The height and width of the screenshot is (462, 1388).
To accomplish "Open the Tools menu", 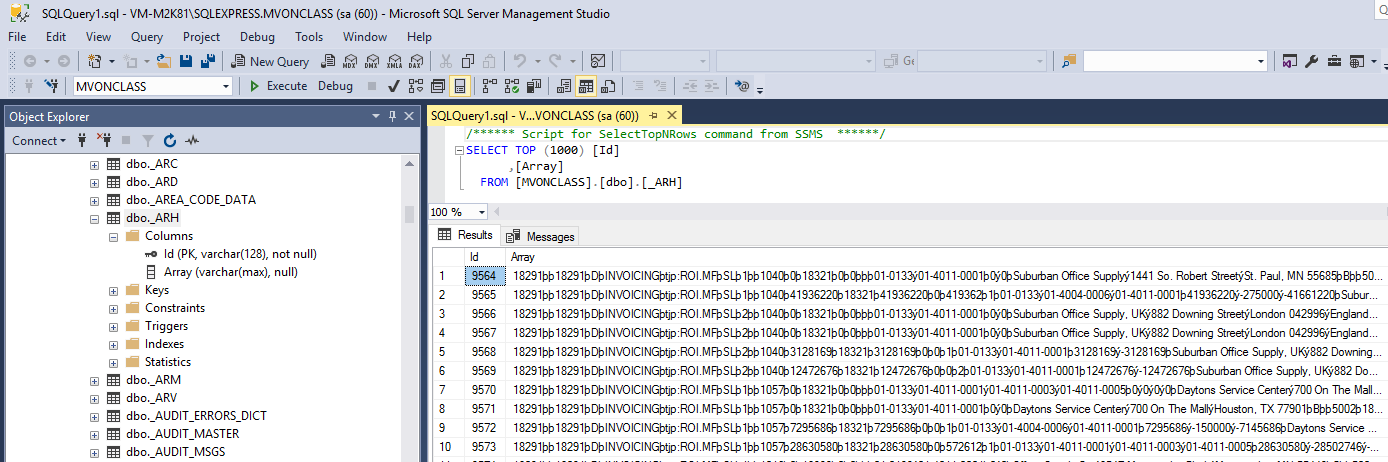I will click(x=309, y=36).
